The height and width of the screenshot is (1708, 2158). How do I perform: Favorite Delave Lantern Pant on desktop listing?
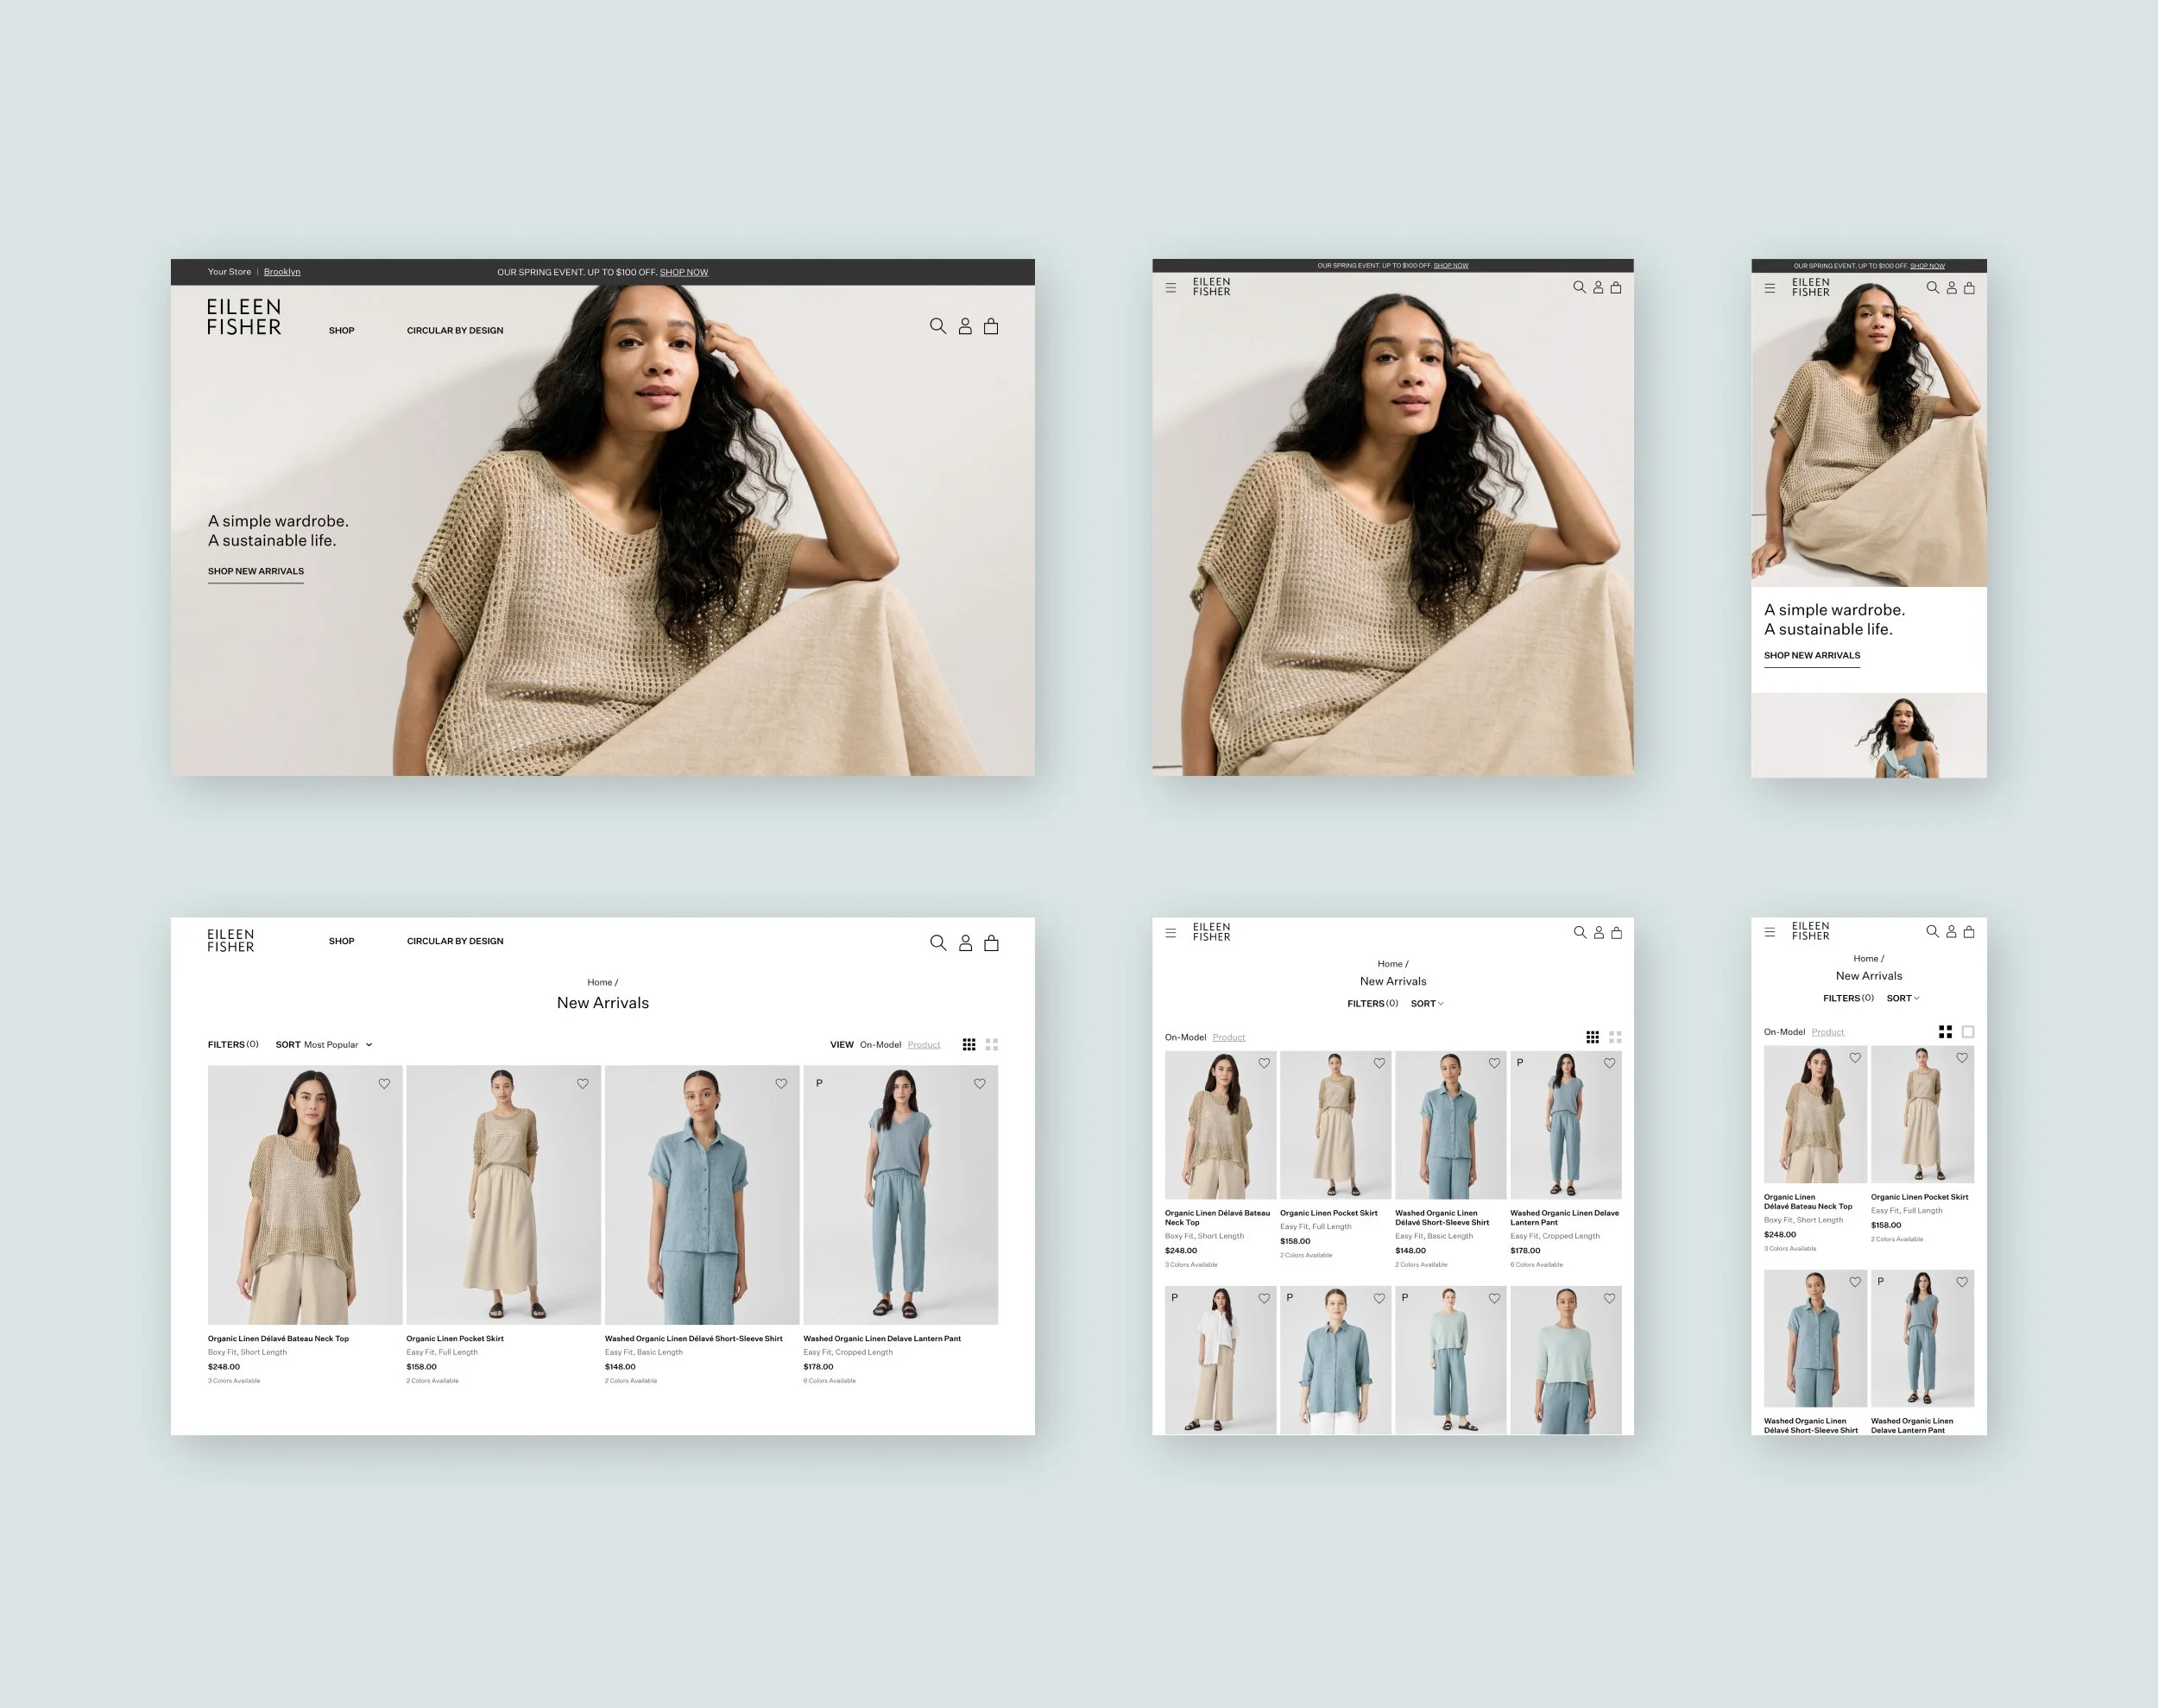[x=980, y=1083]
